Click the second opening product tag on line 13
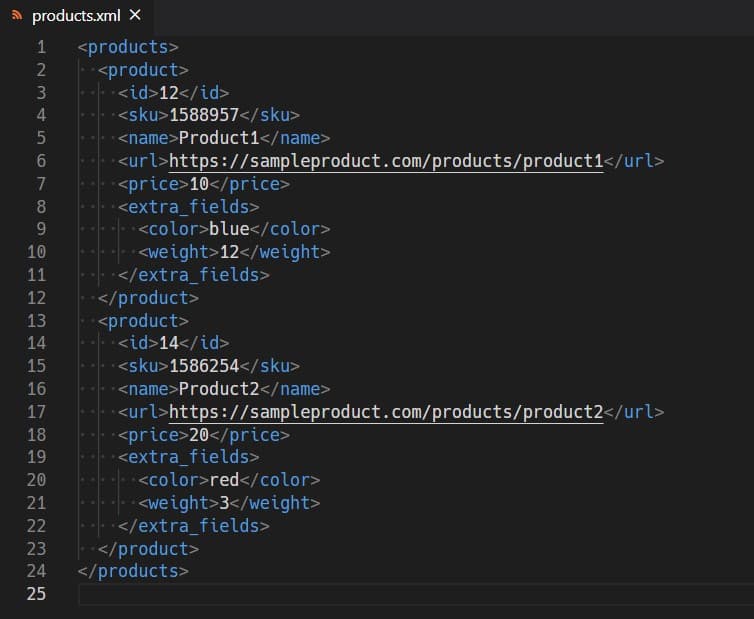 143,321
